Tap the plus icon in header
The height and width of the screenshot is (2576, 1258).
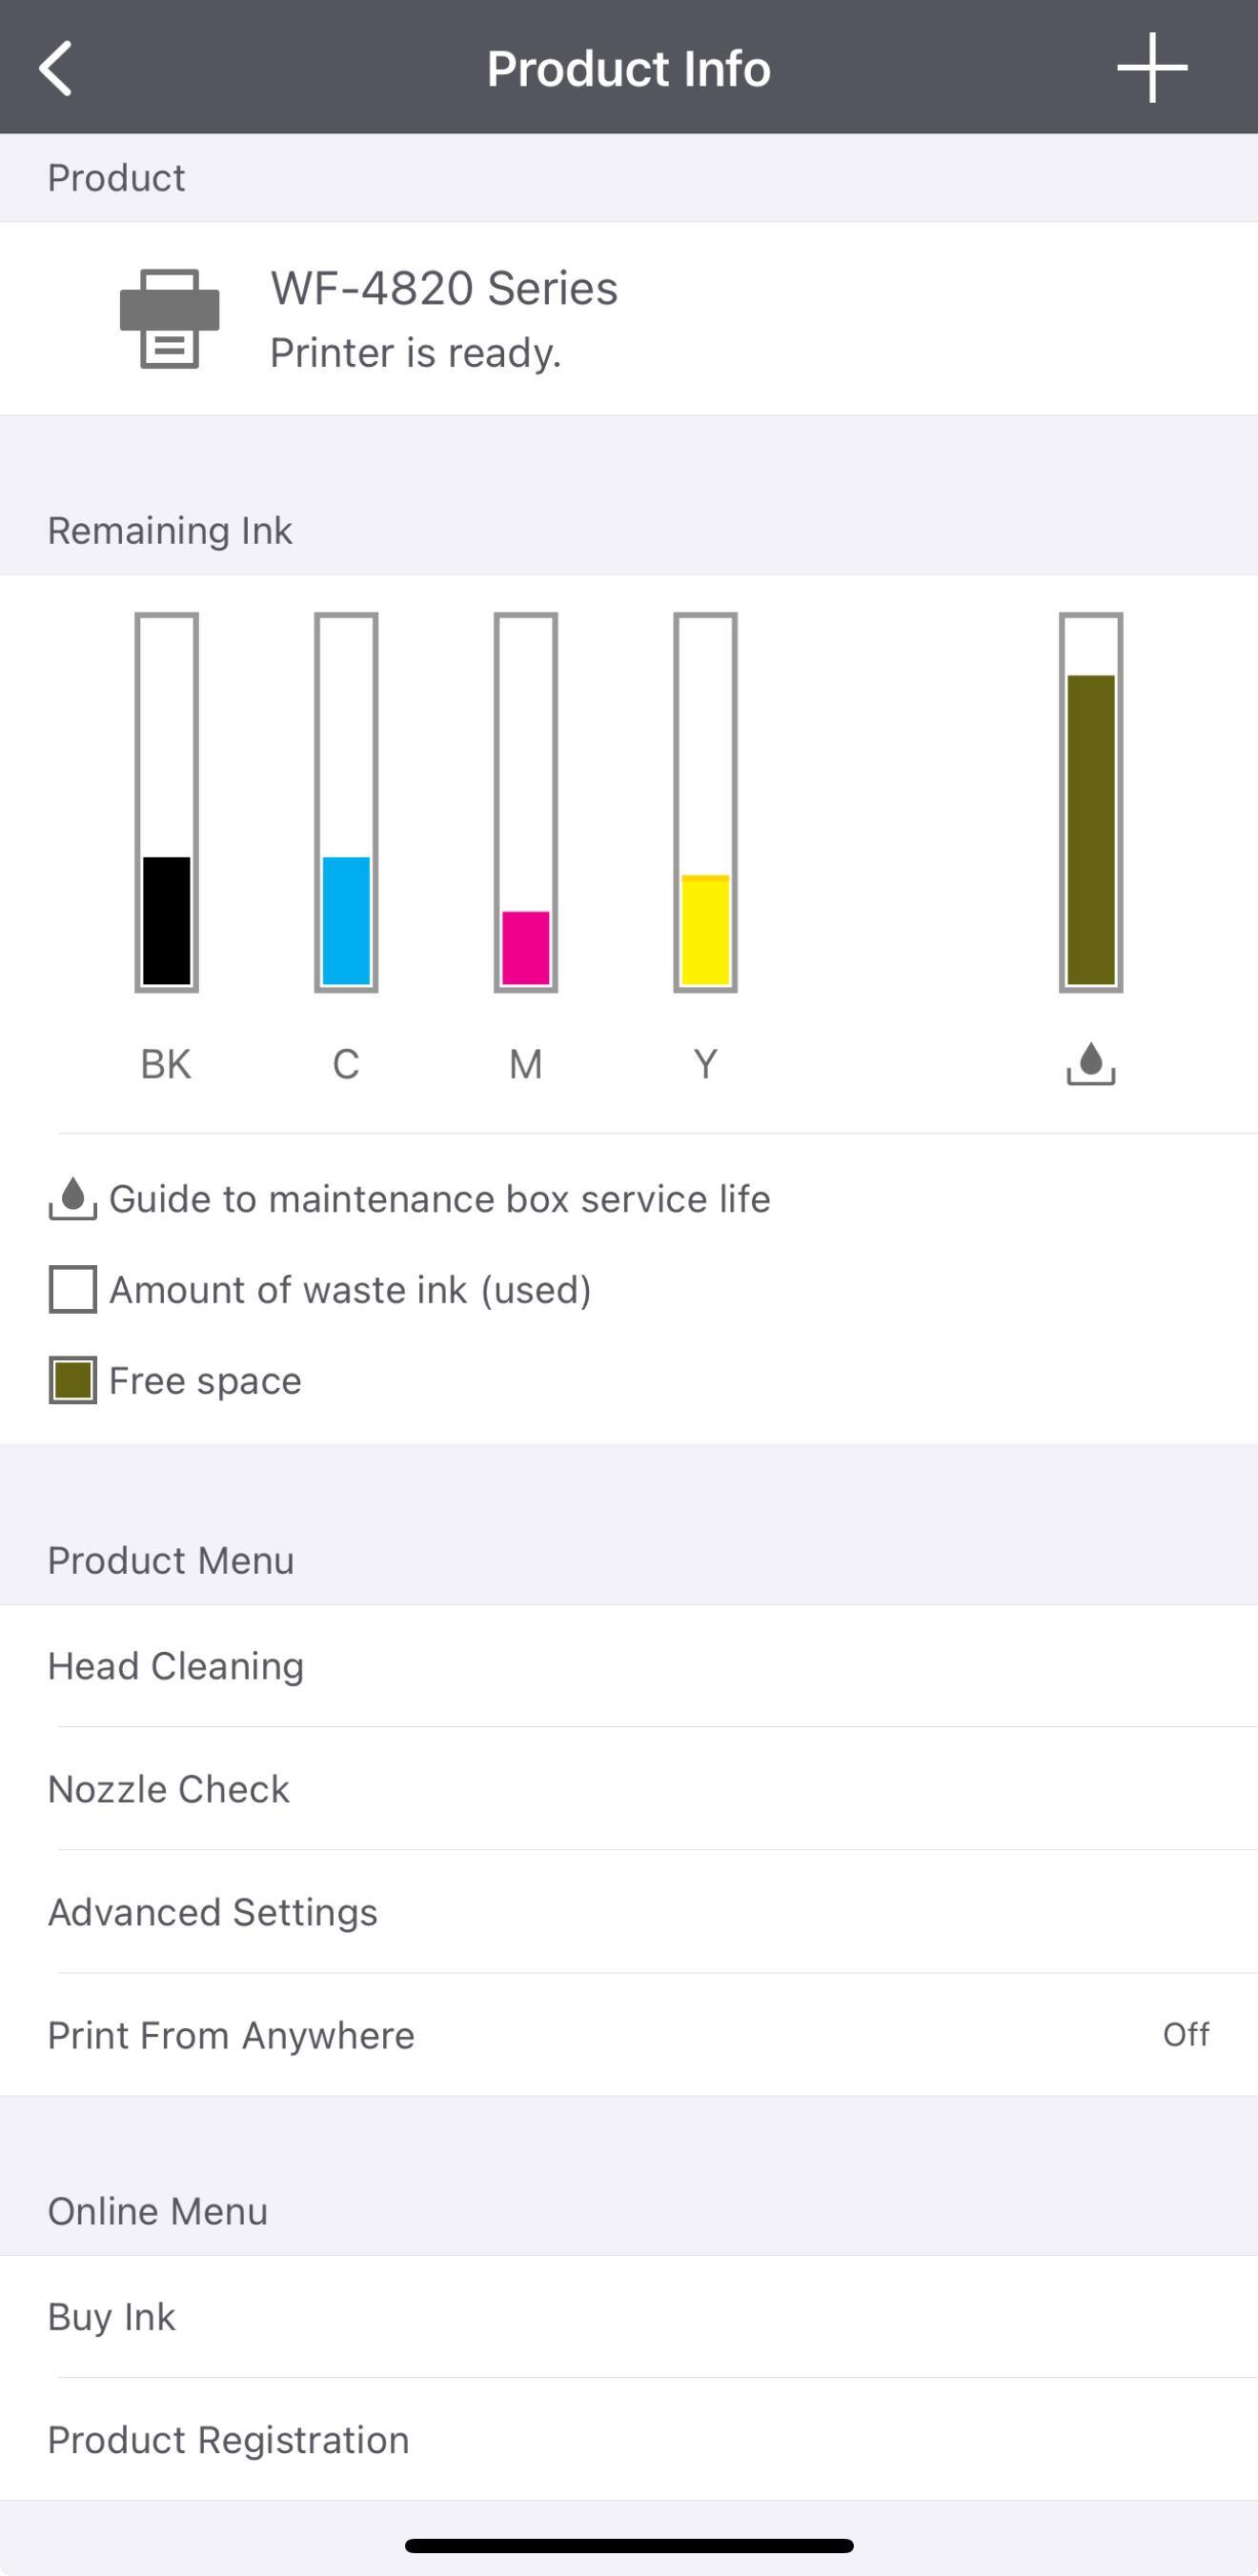[1152, 68]
